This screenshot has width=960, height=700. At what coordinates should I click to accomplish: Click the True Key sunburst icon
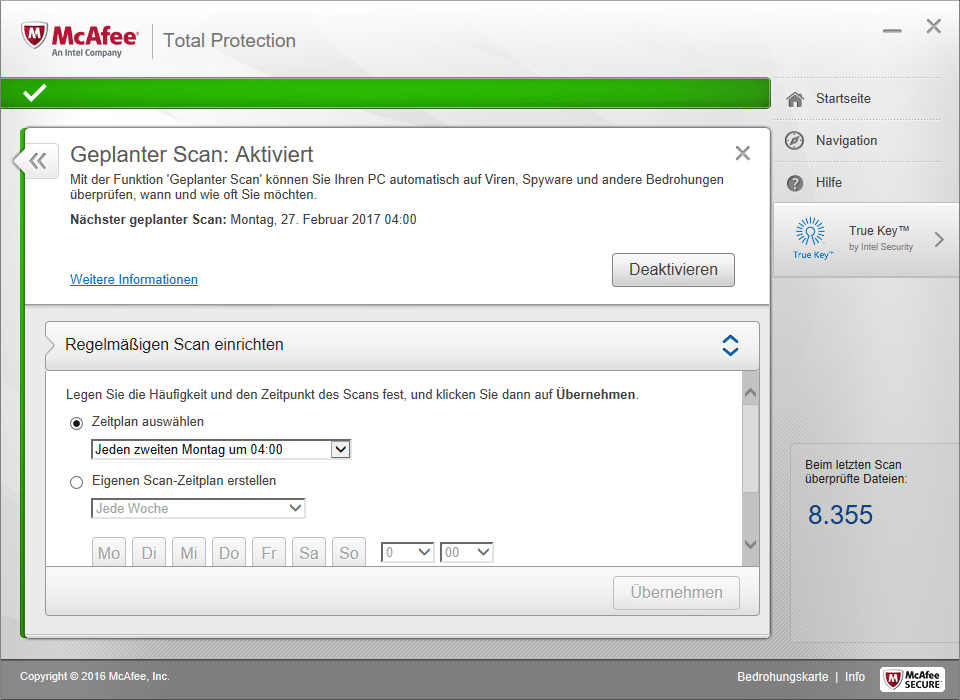coord(811,234)
